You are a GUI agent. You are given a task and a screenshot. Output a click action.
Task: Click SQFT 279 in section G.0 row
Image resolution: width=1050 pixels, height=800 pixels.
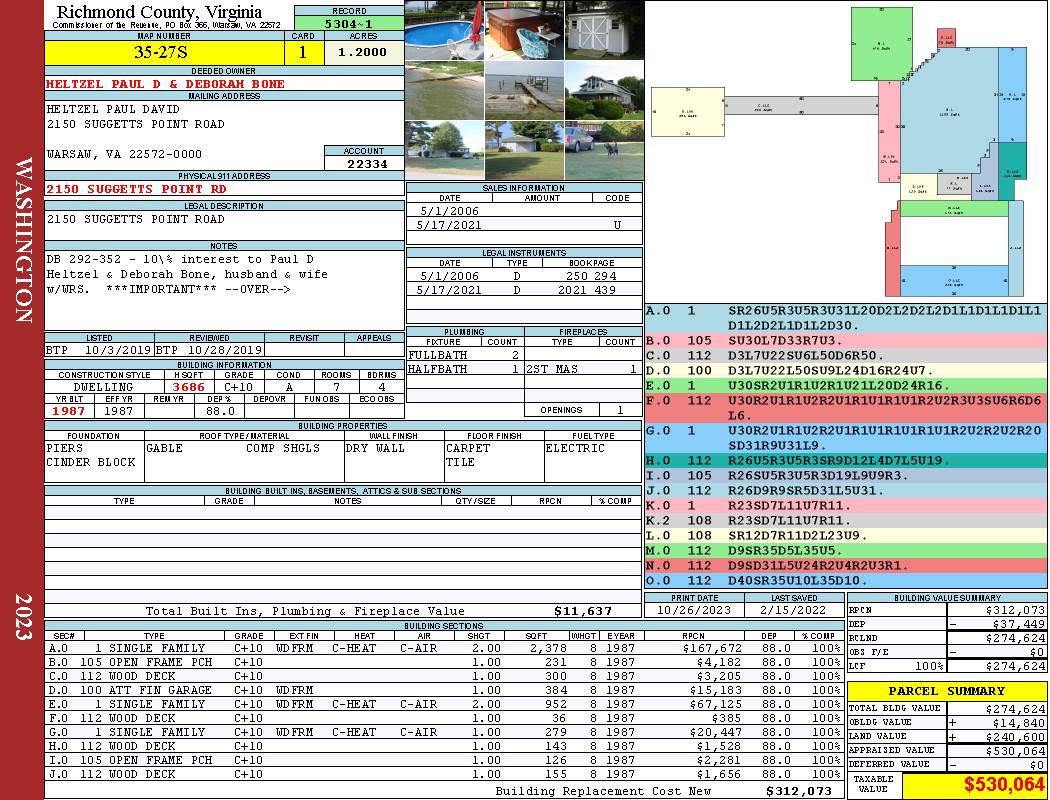point(555,732)
